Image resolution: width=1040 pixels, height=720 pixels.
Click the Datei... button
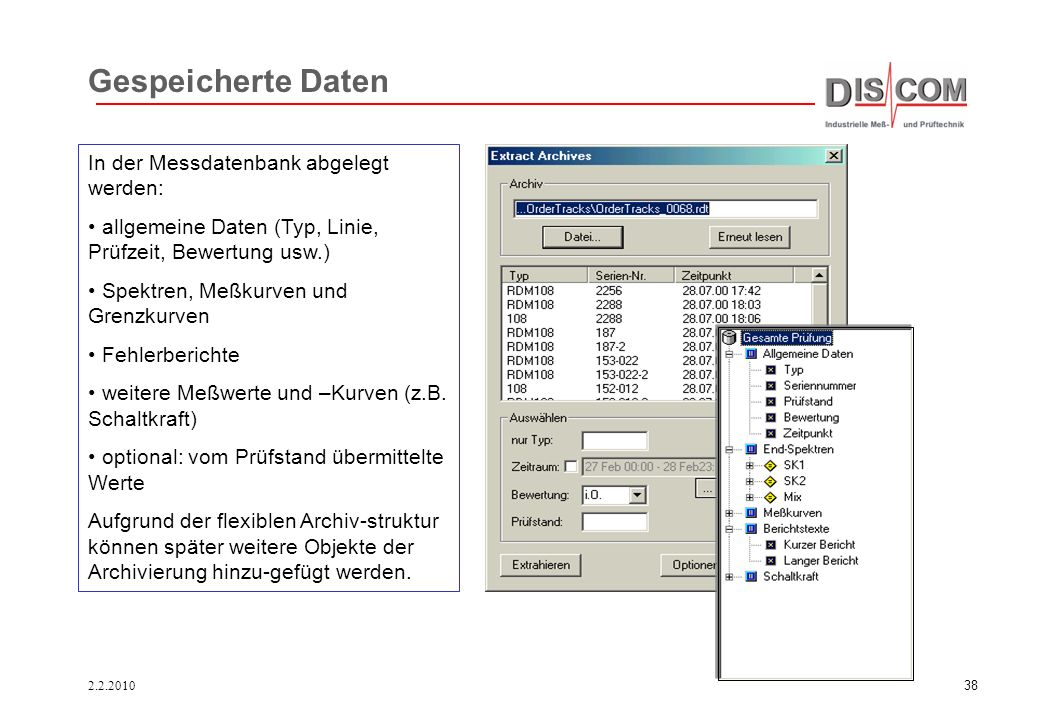tap(582, 237)
